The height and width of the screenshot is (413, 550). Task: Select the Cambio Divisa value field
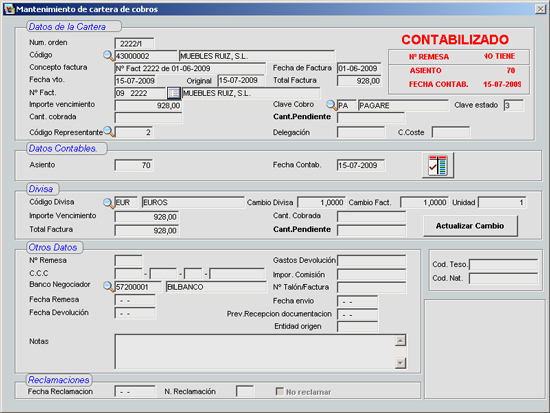(321, 202)
